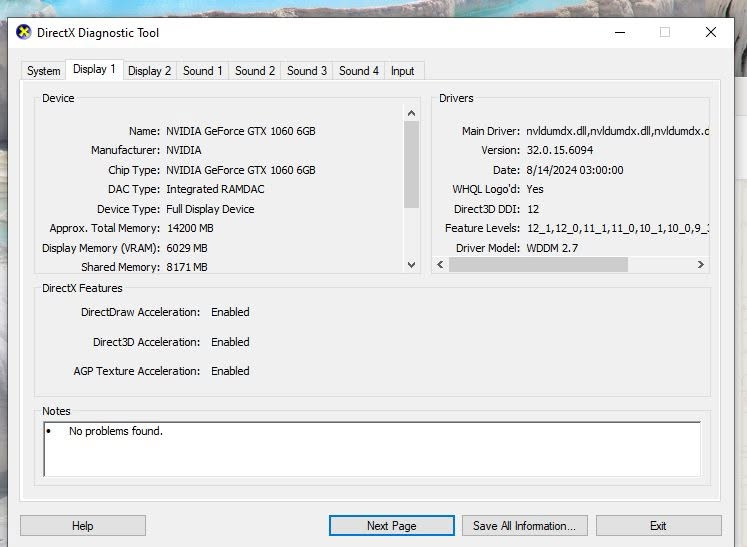Select the Display 1 tab
747x547 pixels.
pos(94,69)
